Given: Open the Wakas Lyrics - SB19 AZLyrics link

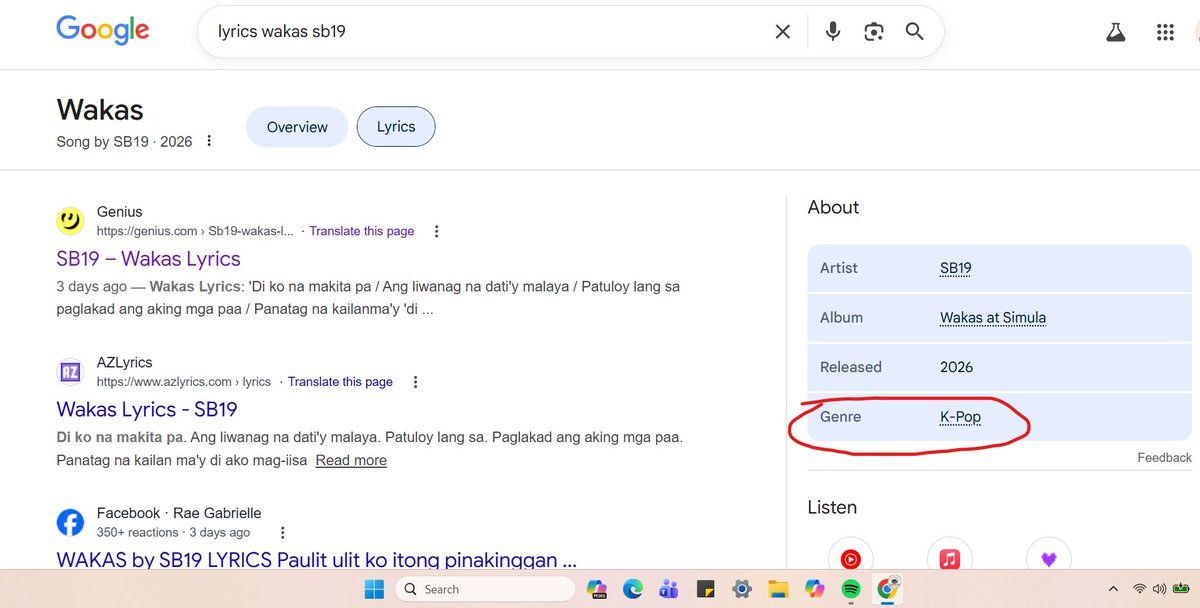Looking at the screenshot, I should [147, 410].
